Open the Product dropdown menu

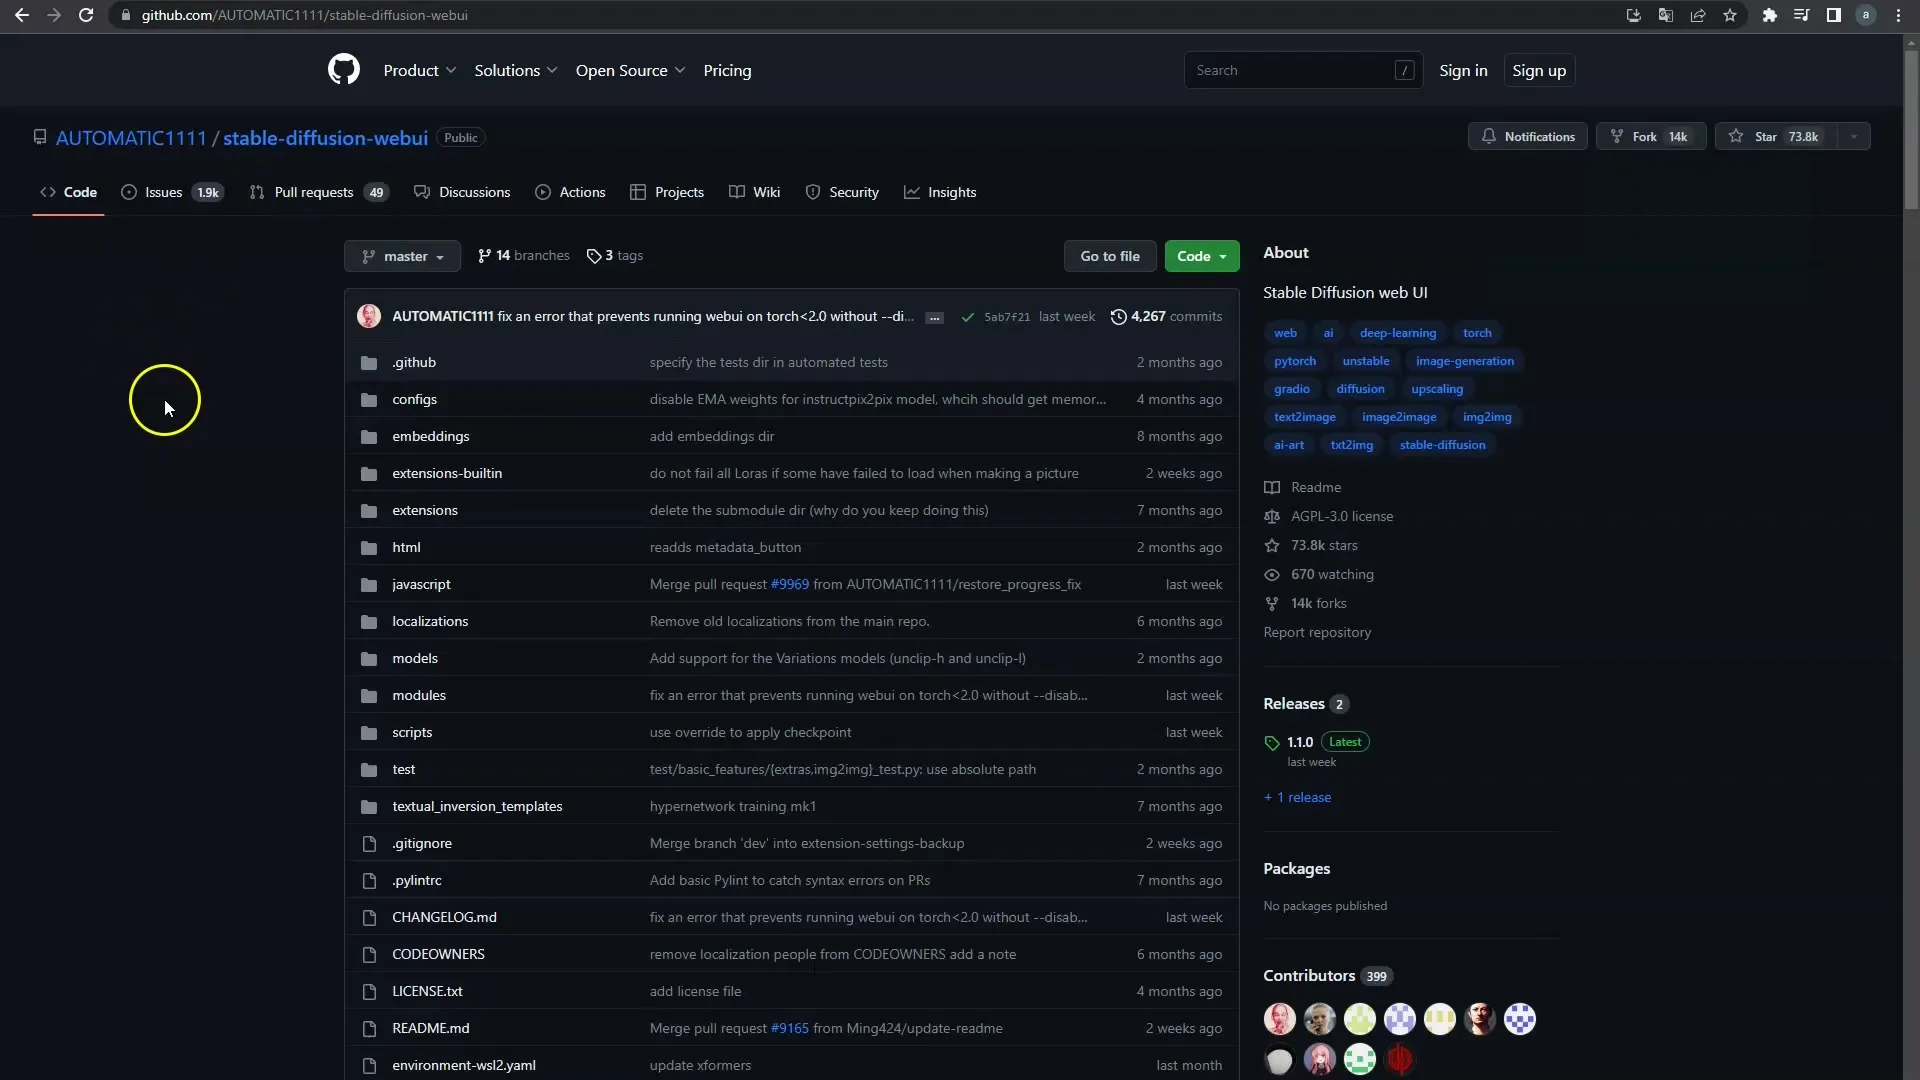click(419, 70)
